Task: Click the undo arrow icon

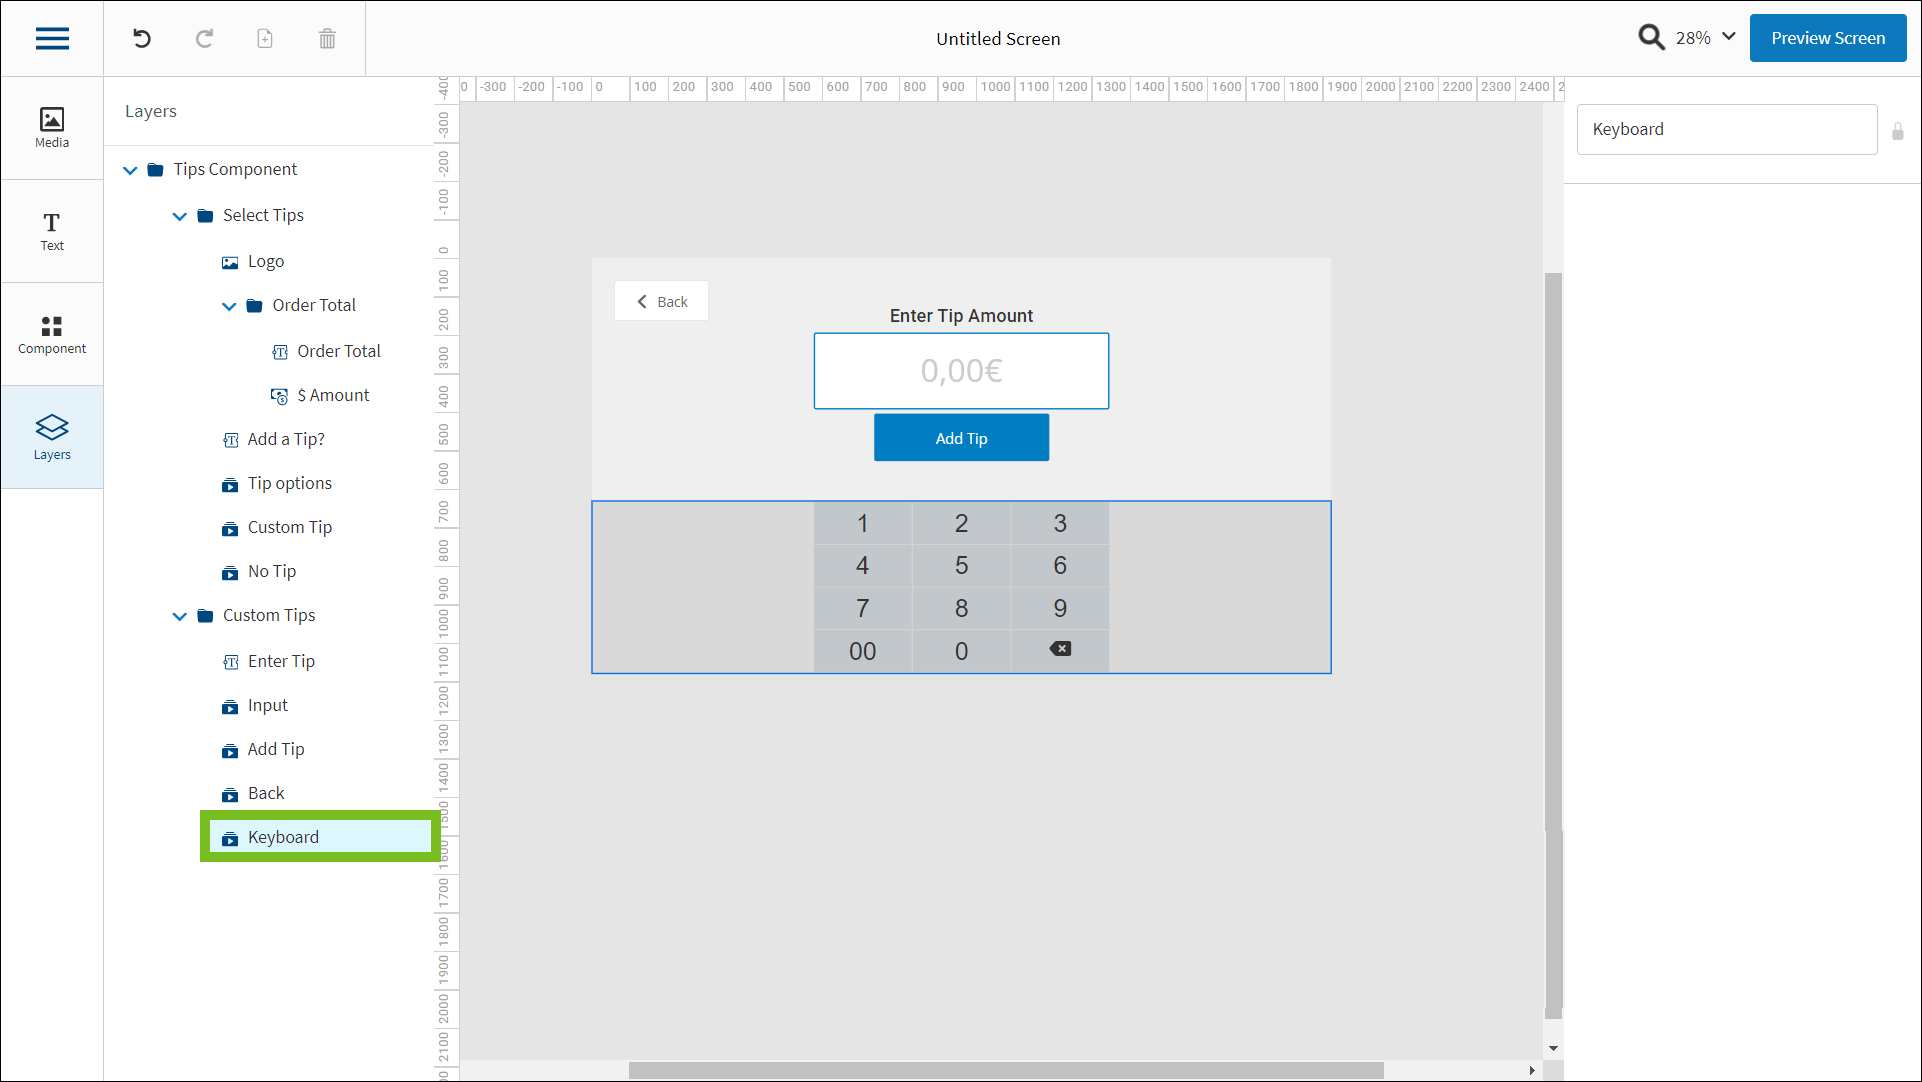Action: point(142,39)
